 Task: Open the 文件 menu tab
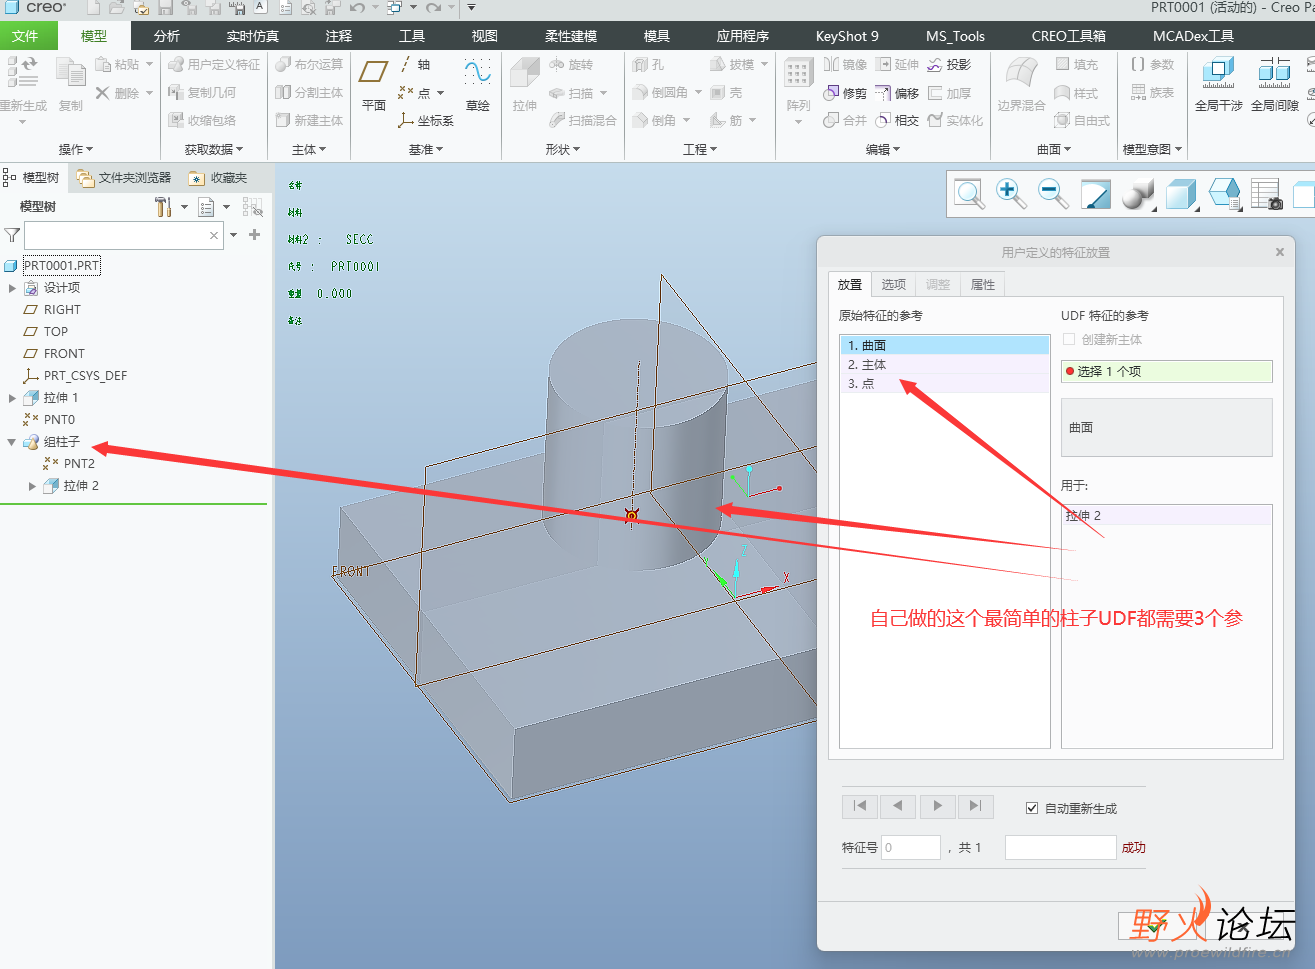tap(26, 36)
